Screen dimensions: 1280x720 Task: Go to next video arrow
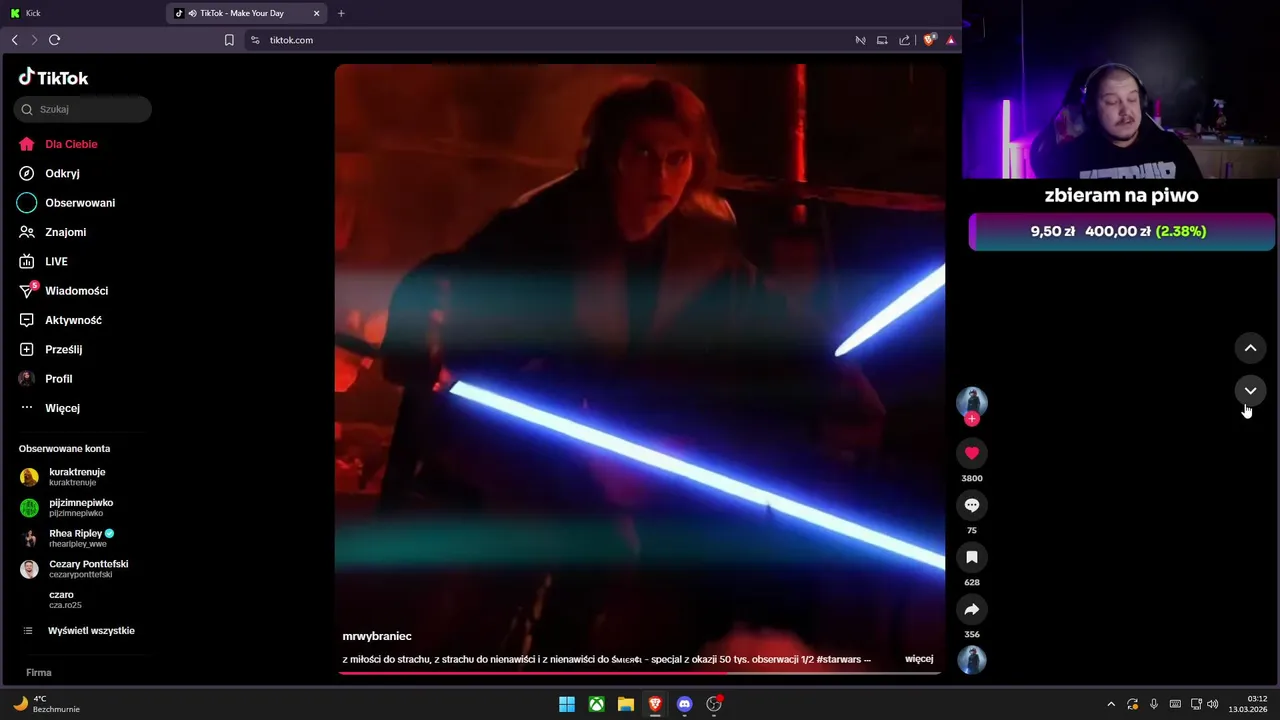point(1250,391)
